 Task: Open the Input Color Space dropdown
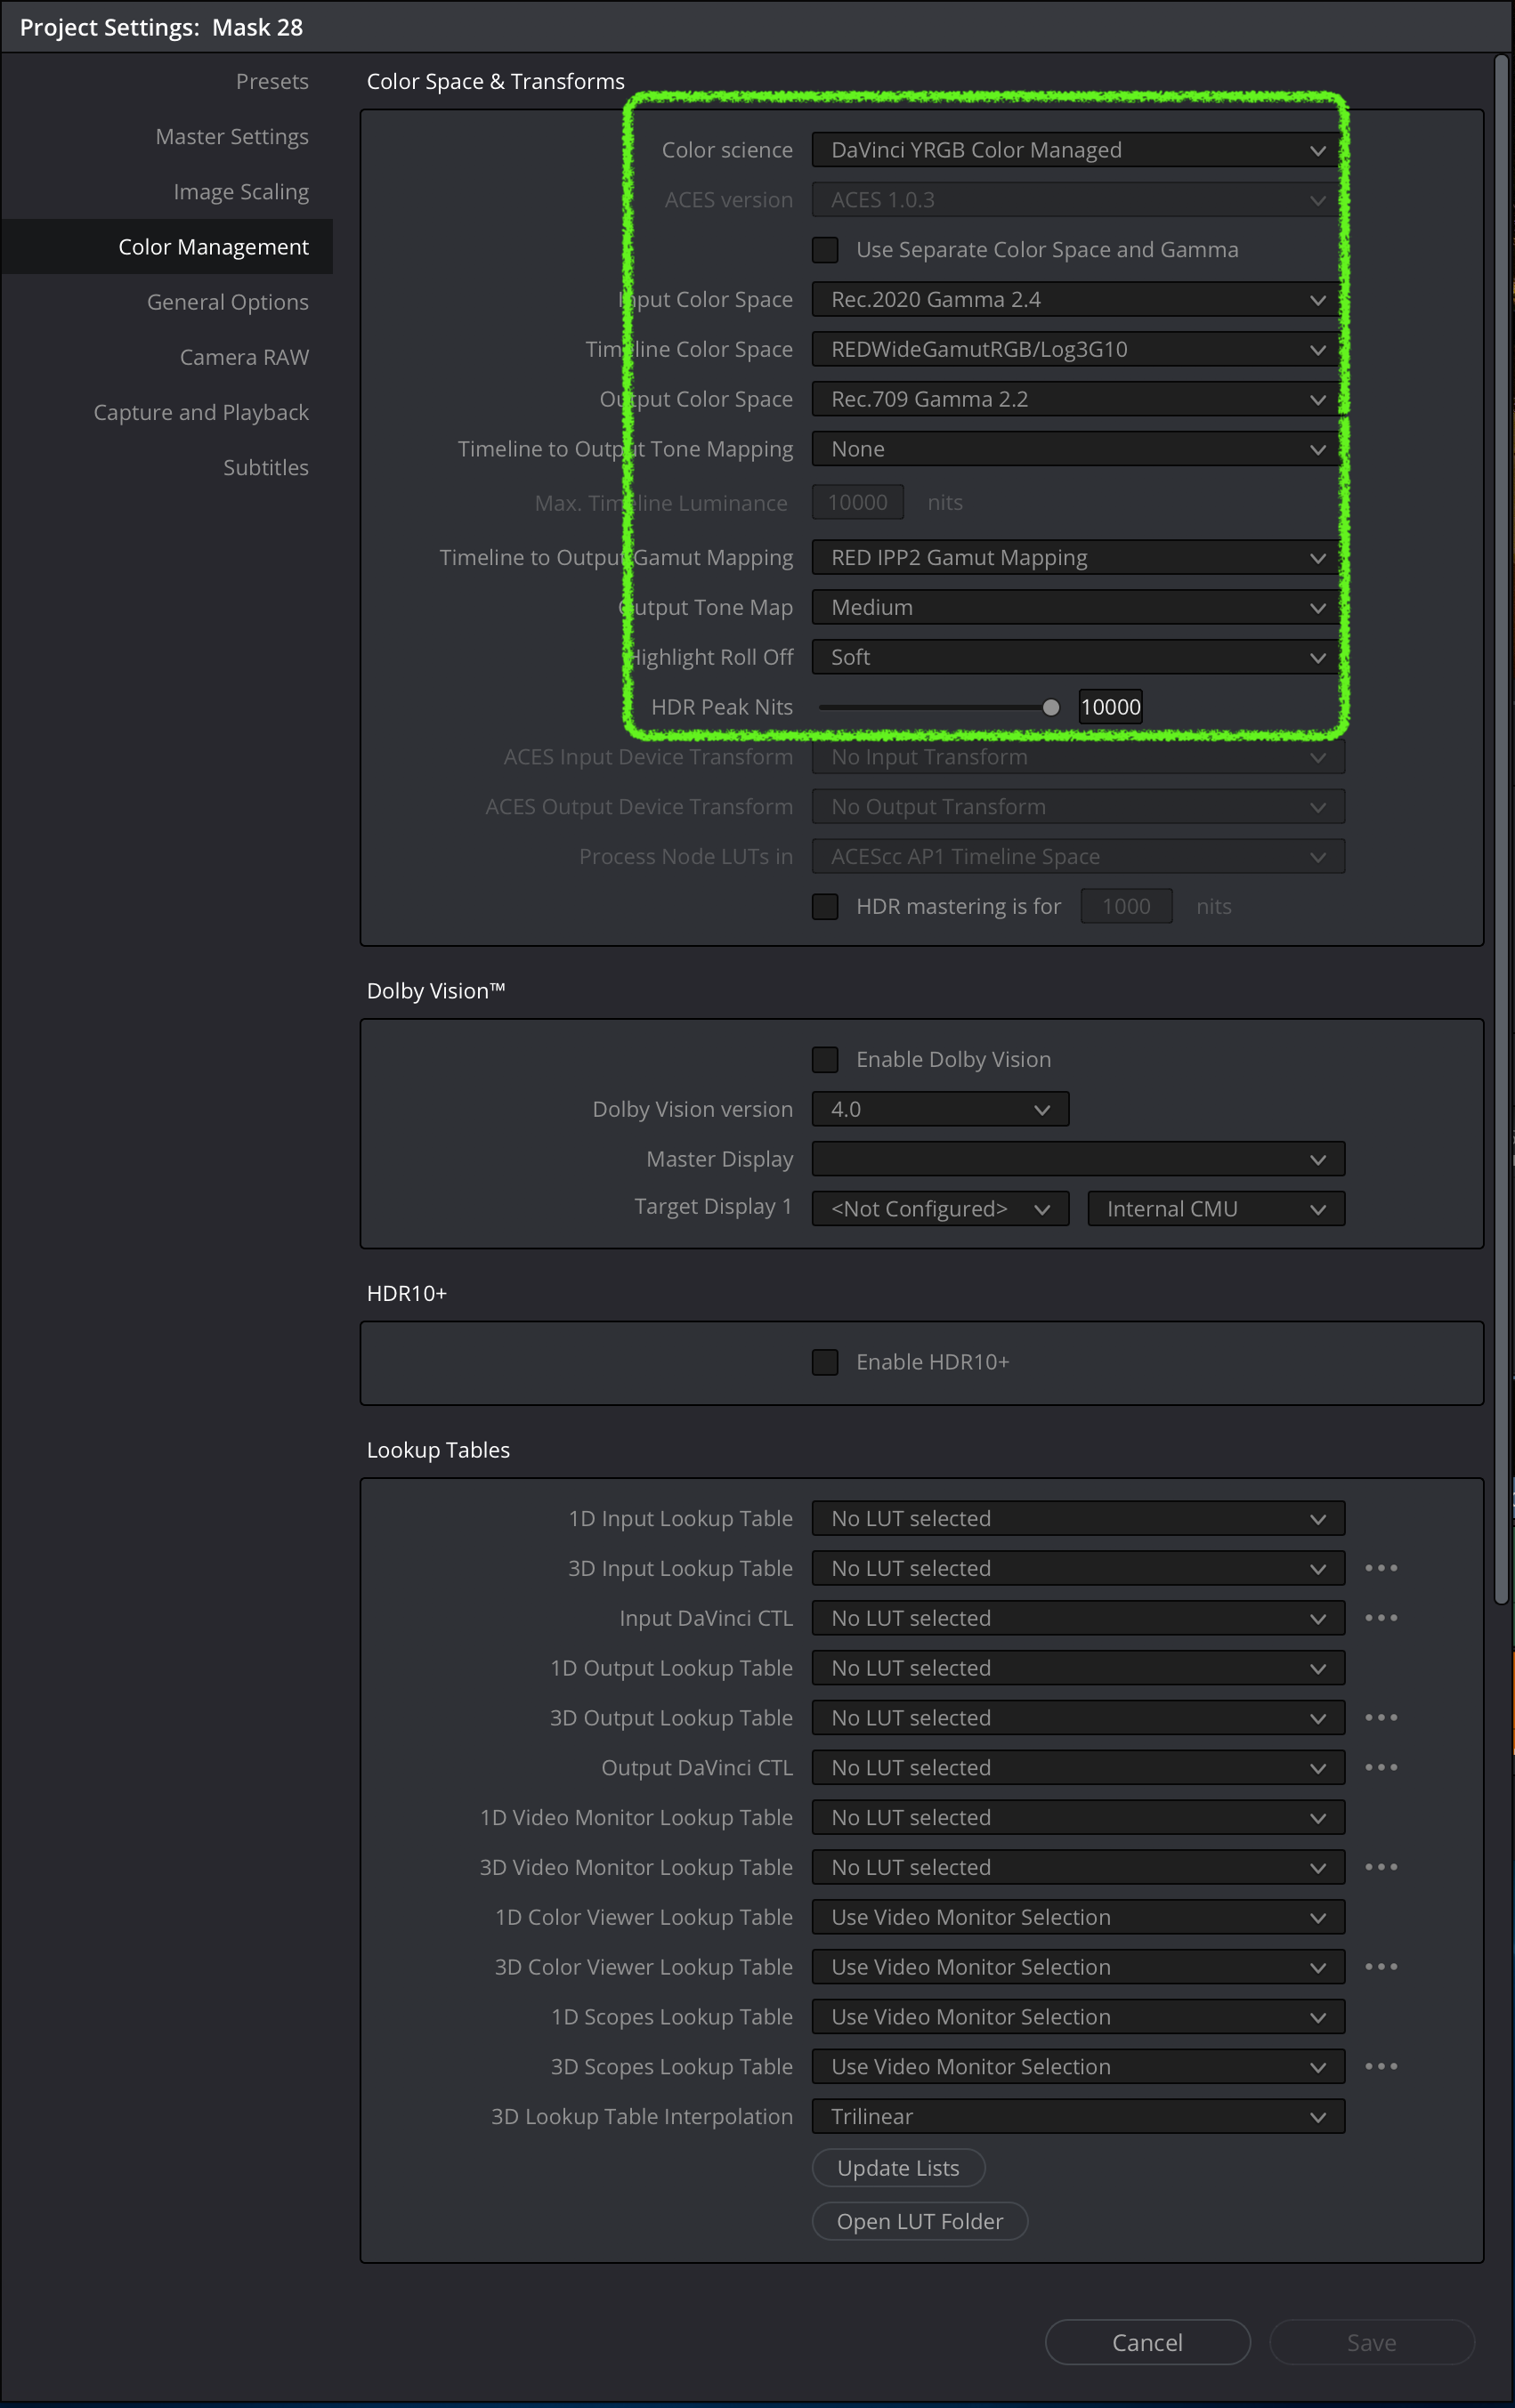click(x=1078, y=299)
